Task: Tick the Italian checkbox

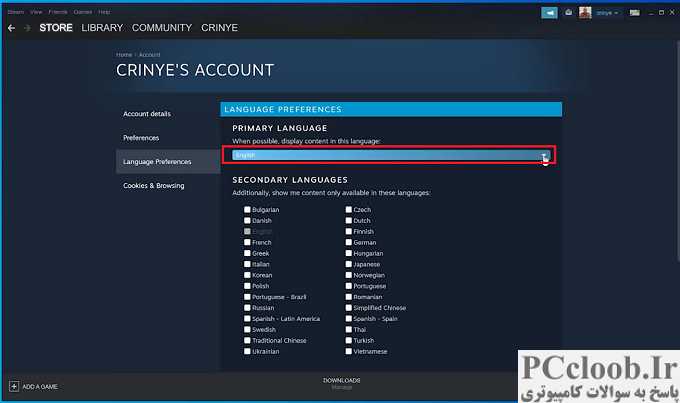Action: point(247,264)
